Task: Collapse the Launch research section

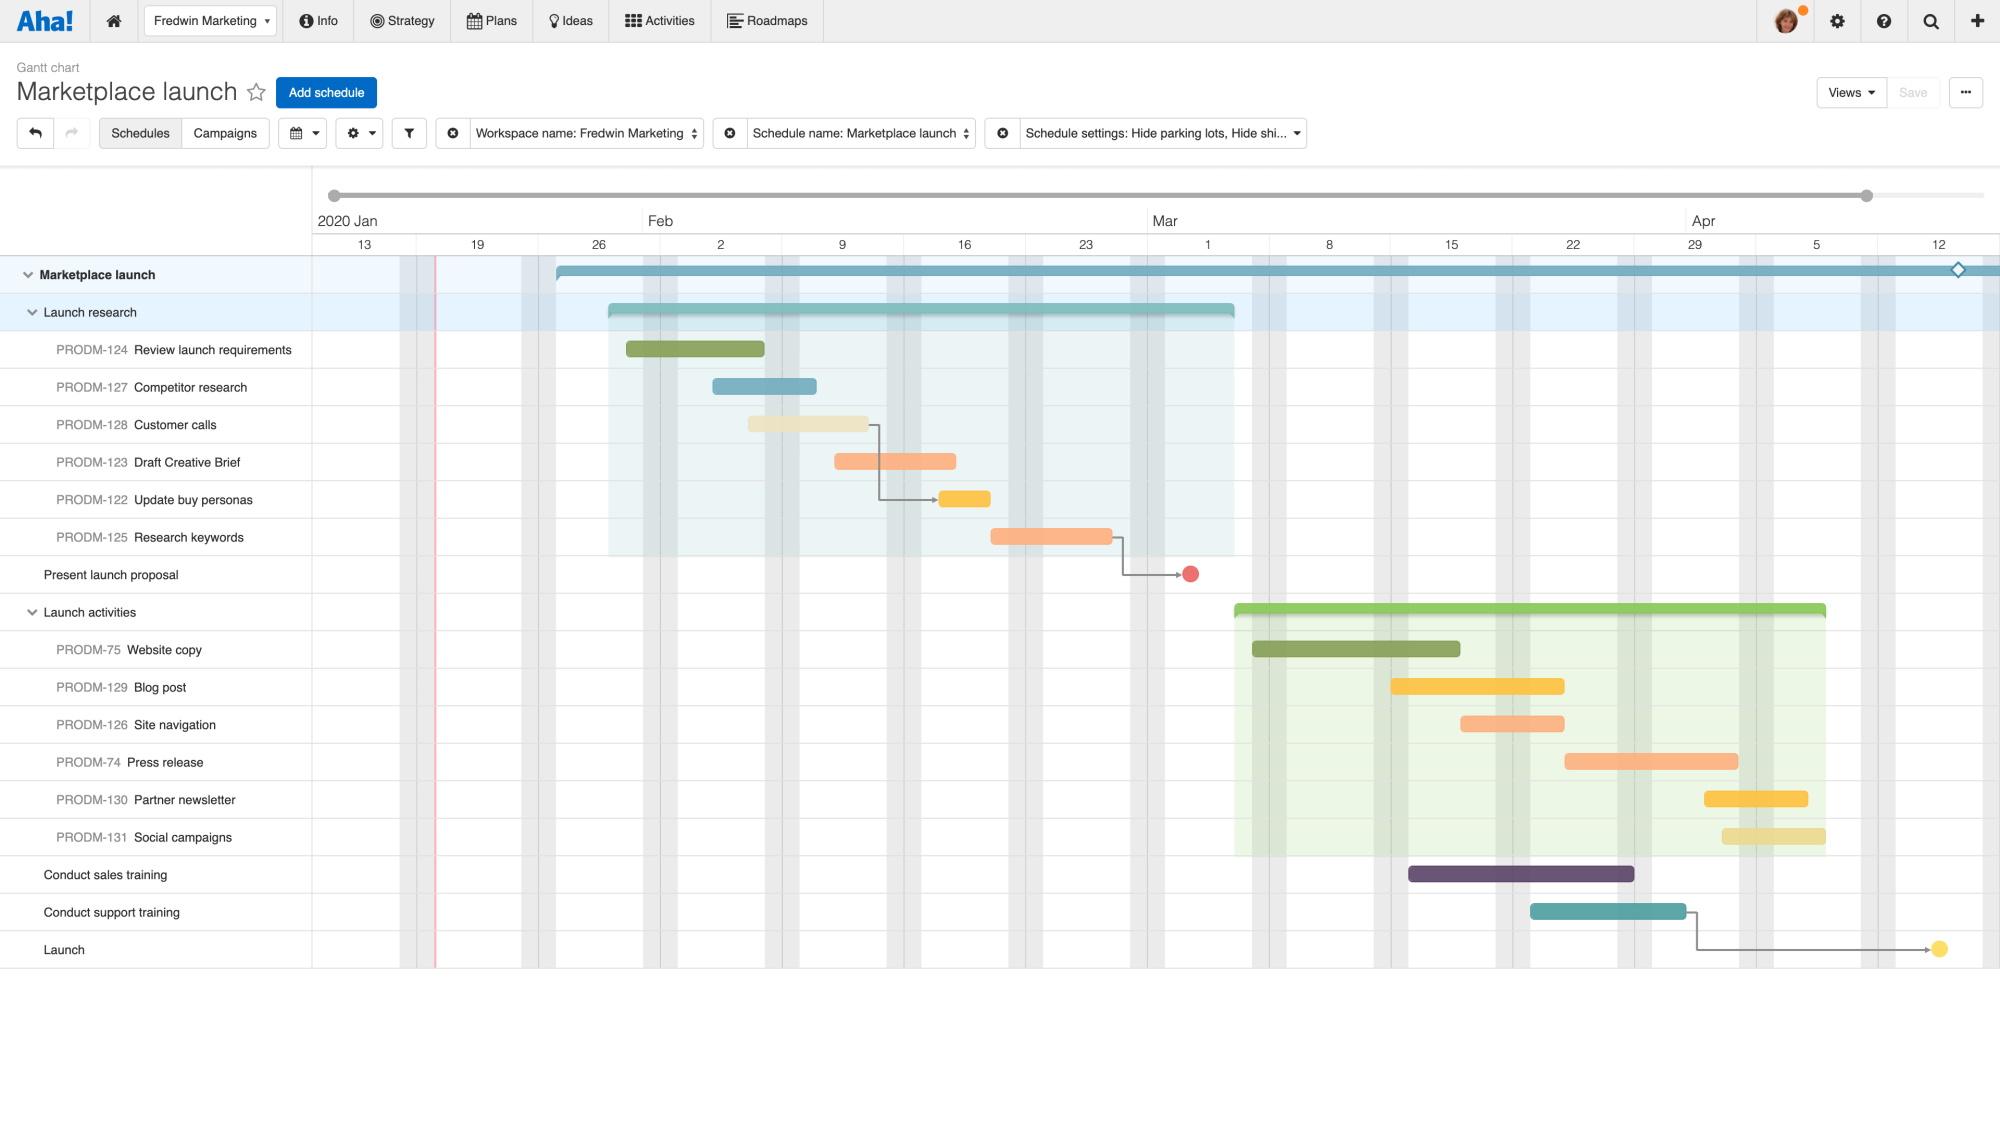Action: pos(32,312)
